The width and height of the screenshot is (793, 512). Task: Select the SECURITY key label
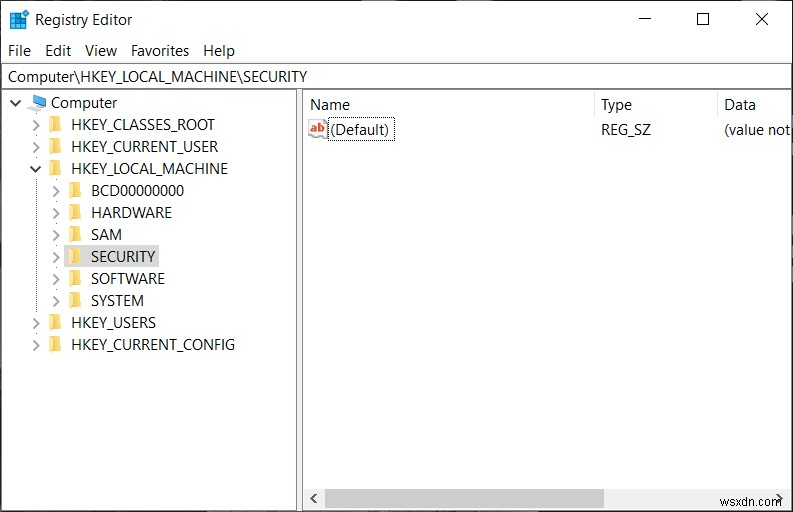click(123, 257)
